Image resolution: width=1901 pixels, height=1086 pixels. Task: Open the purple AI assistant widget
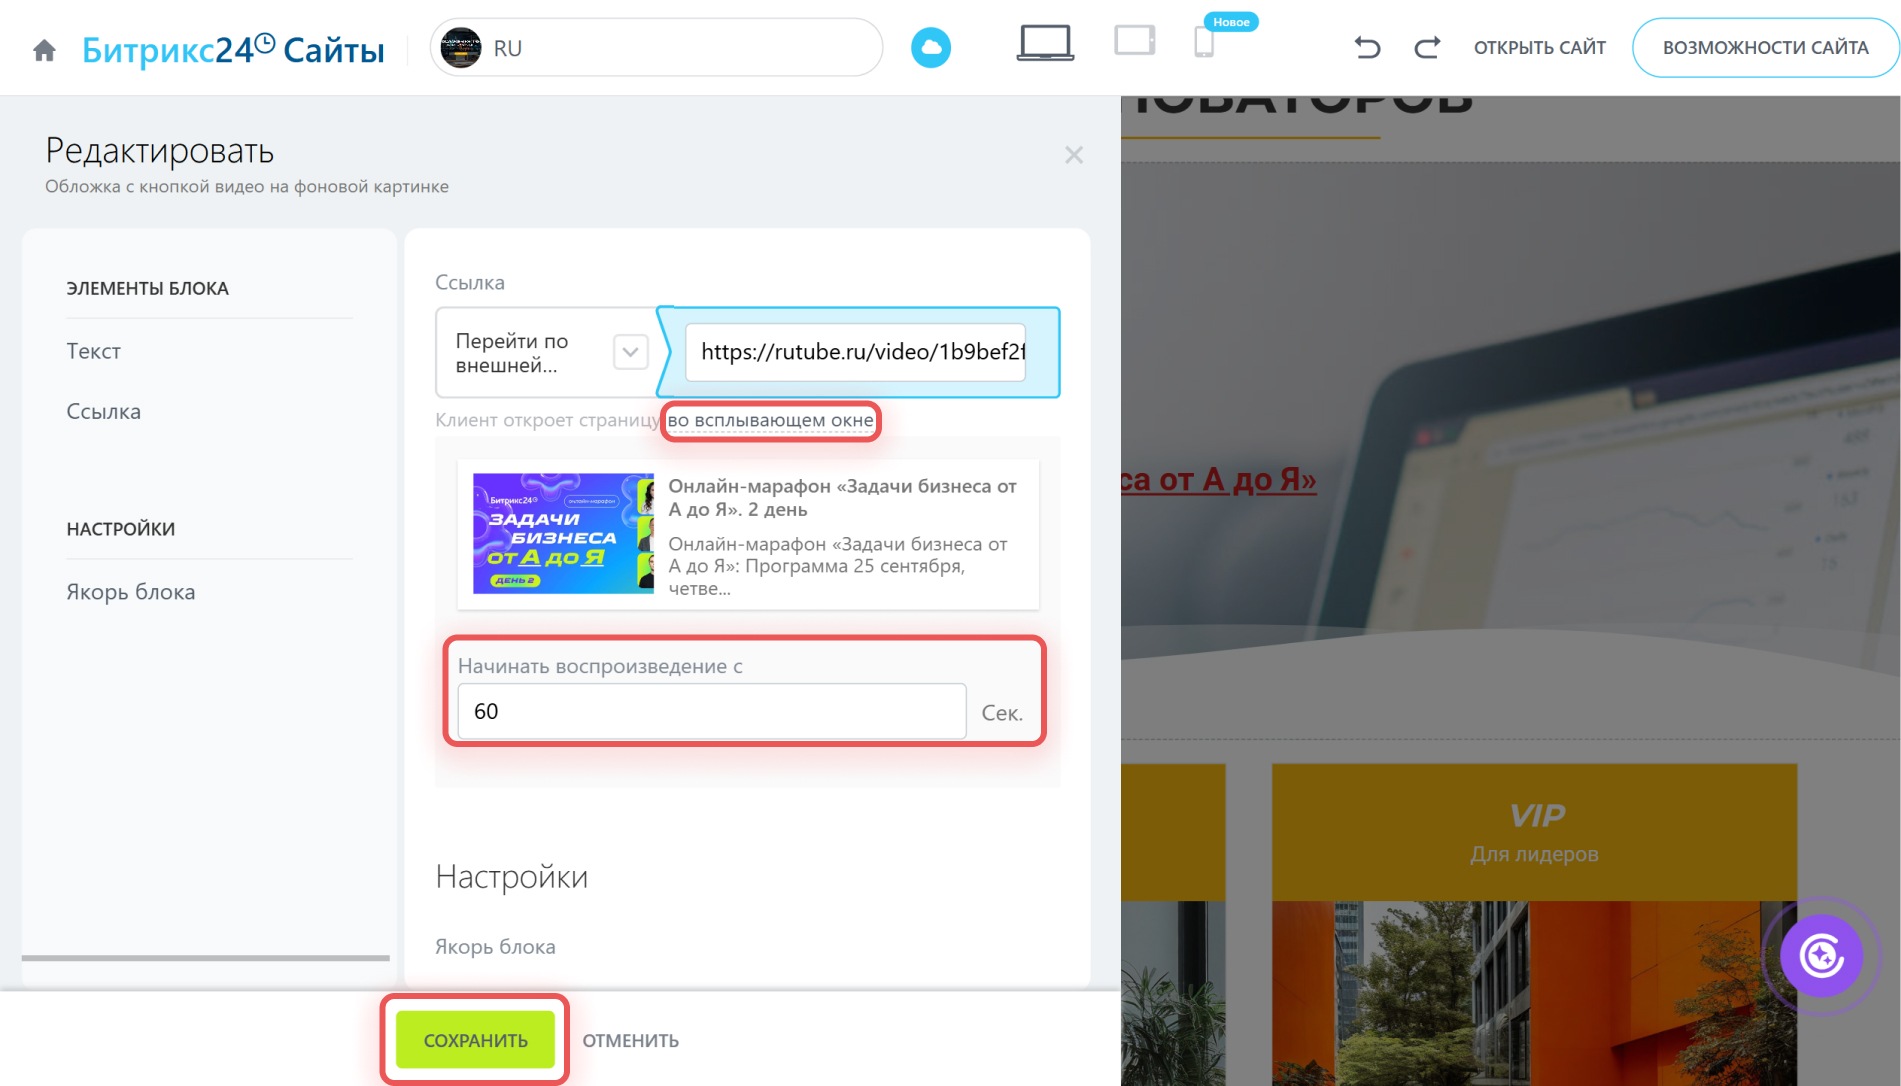(x=1820, y=956)
